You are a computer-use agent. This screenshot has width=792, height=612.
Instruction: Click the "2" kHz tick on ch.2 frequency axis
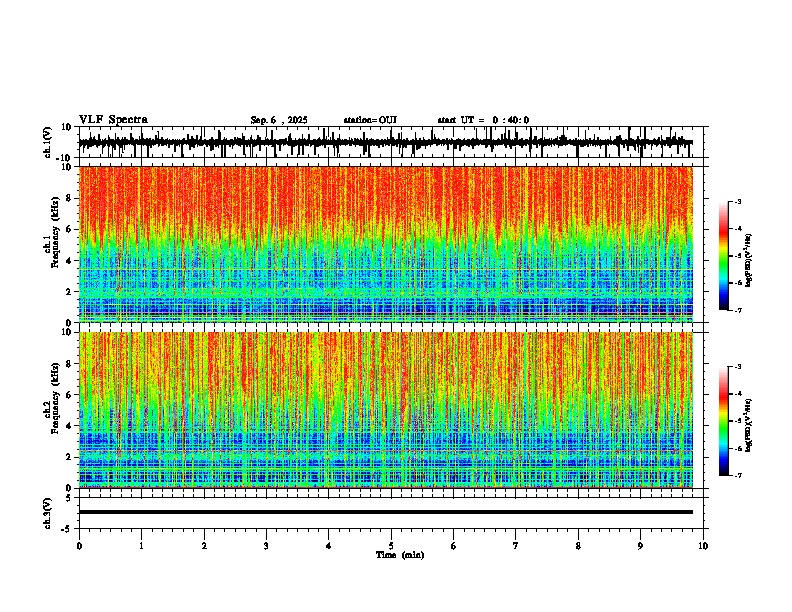tap(70, 457)
